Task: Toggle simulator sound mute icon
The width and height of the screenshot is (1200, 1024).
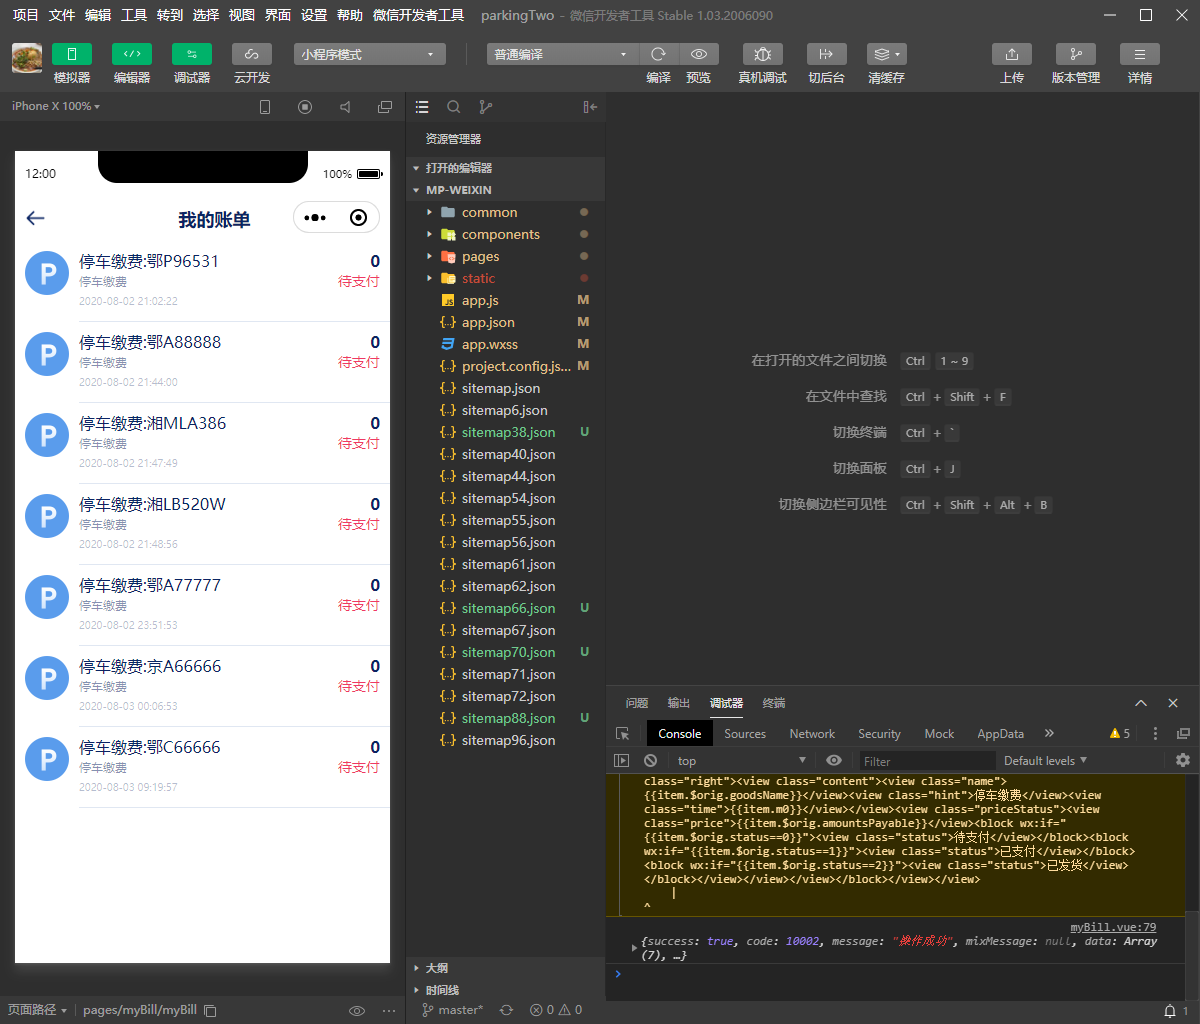Action: click(x=345, y=107)
